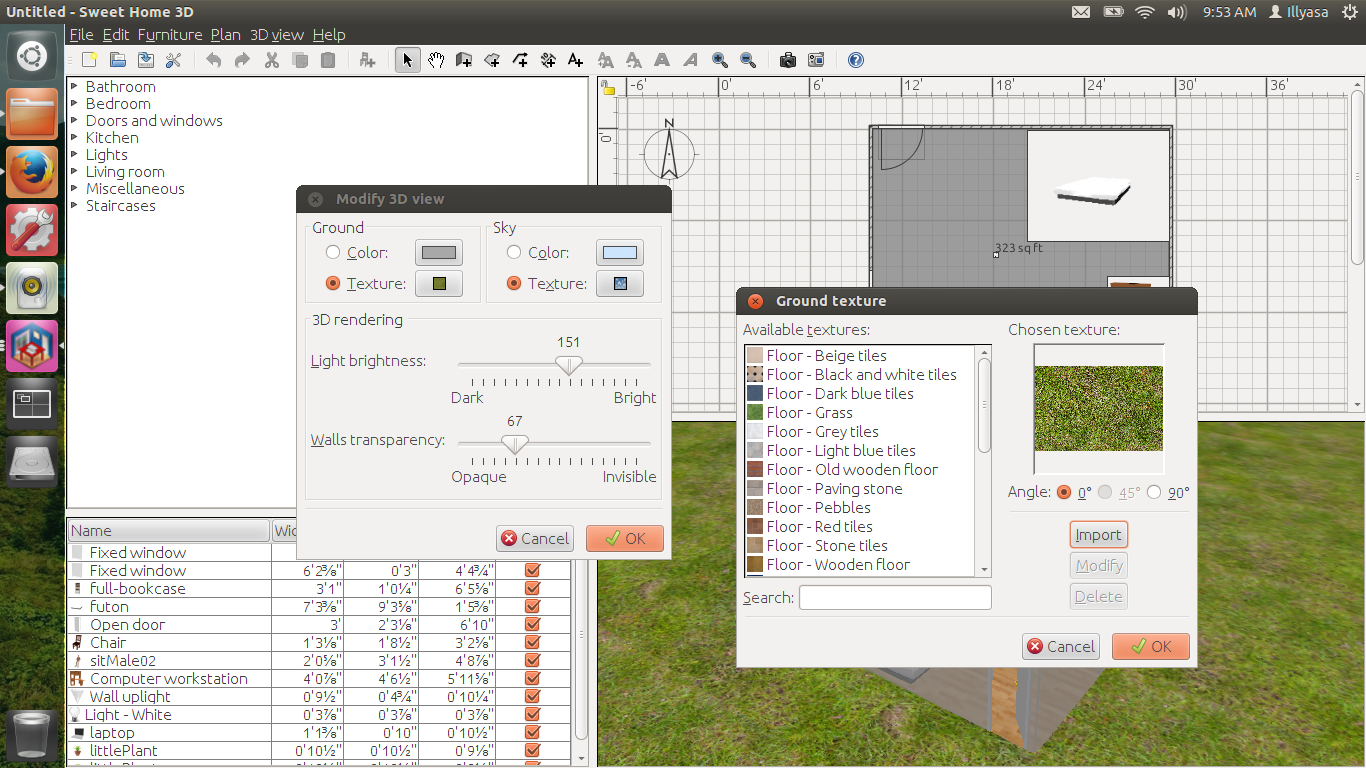Image resolution: width=1366 pixels, height=768 pixels.
Task: Click the down arrow of the textures list scrollbar
Action: pos(984,570)
